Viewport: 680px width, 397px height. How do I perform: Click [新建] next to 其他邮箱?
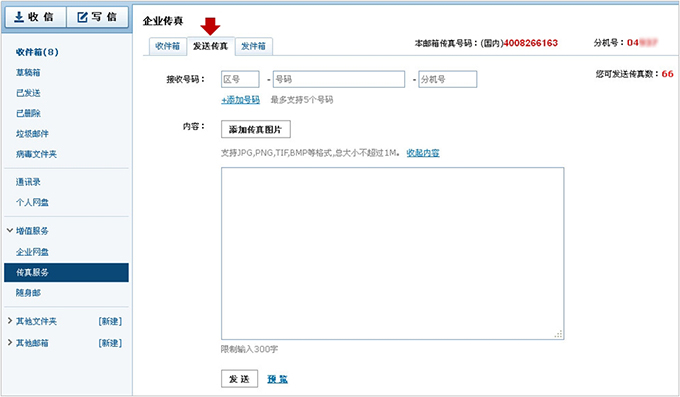(x=110, y=343)
